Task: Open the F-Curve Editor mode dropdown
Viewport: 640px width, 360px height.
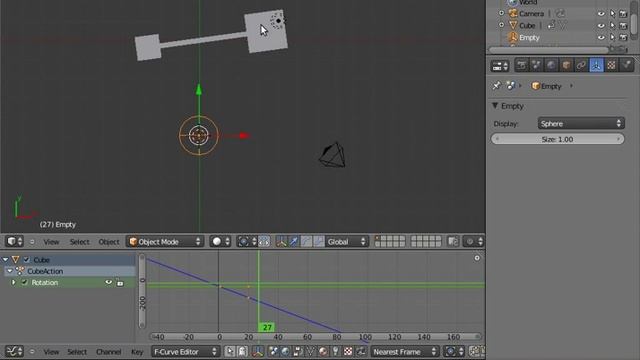Action: tap(185, 351)
